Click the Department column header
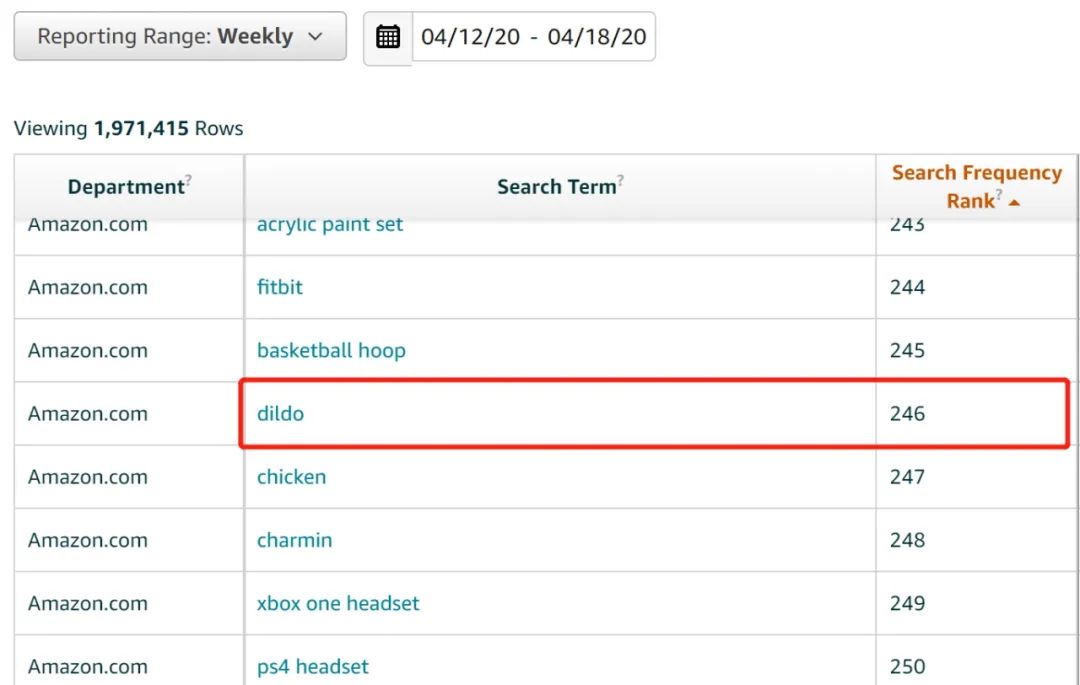 tap(126, 187)
